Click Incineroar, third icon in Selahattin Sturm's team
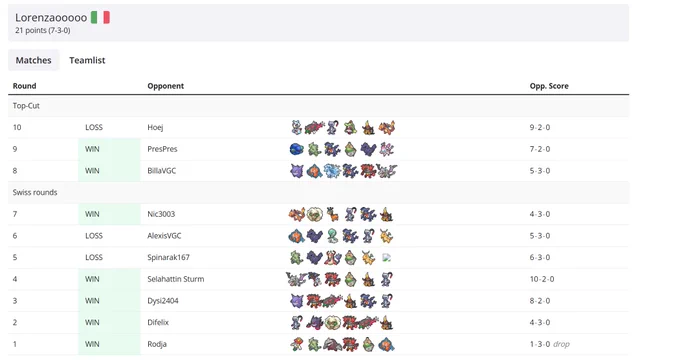 click(332, 279)
